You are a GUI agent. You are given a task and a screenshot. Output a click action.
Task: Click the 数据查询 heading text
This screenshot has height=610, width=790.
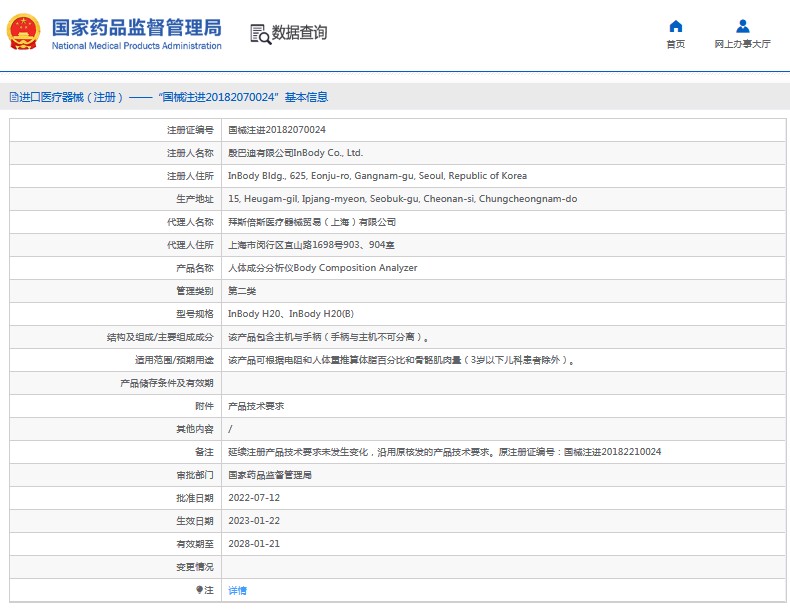299,33
